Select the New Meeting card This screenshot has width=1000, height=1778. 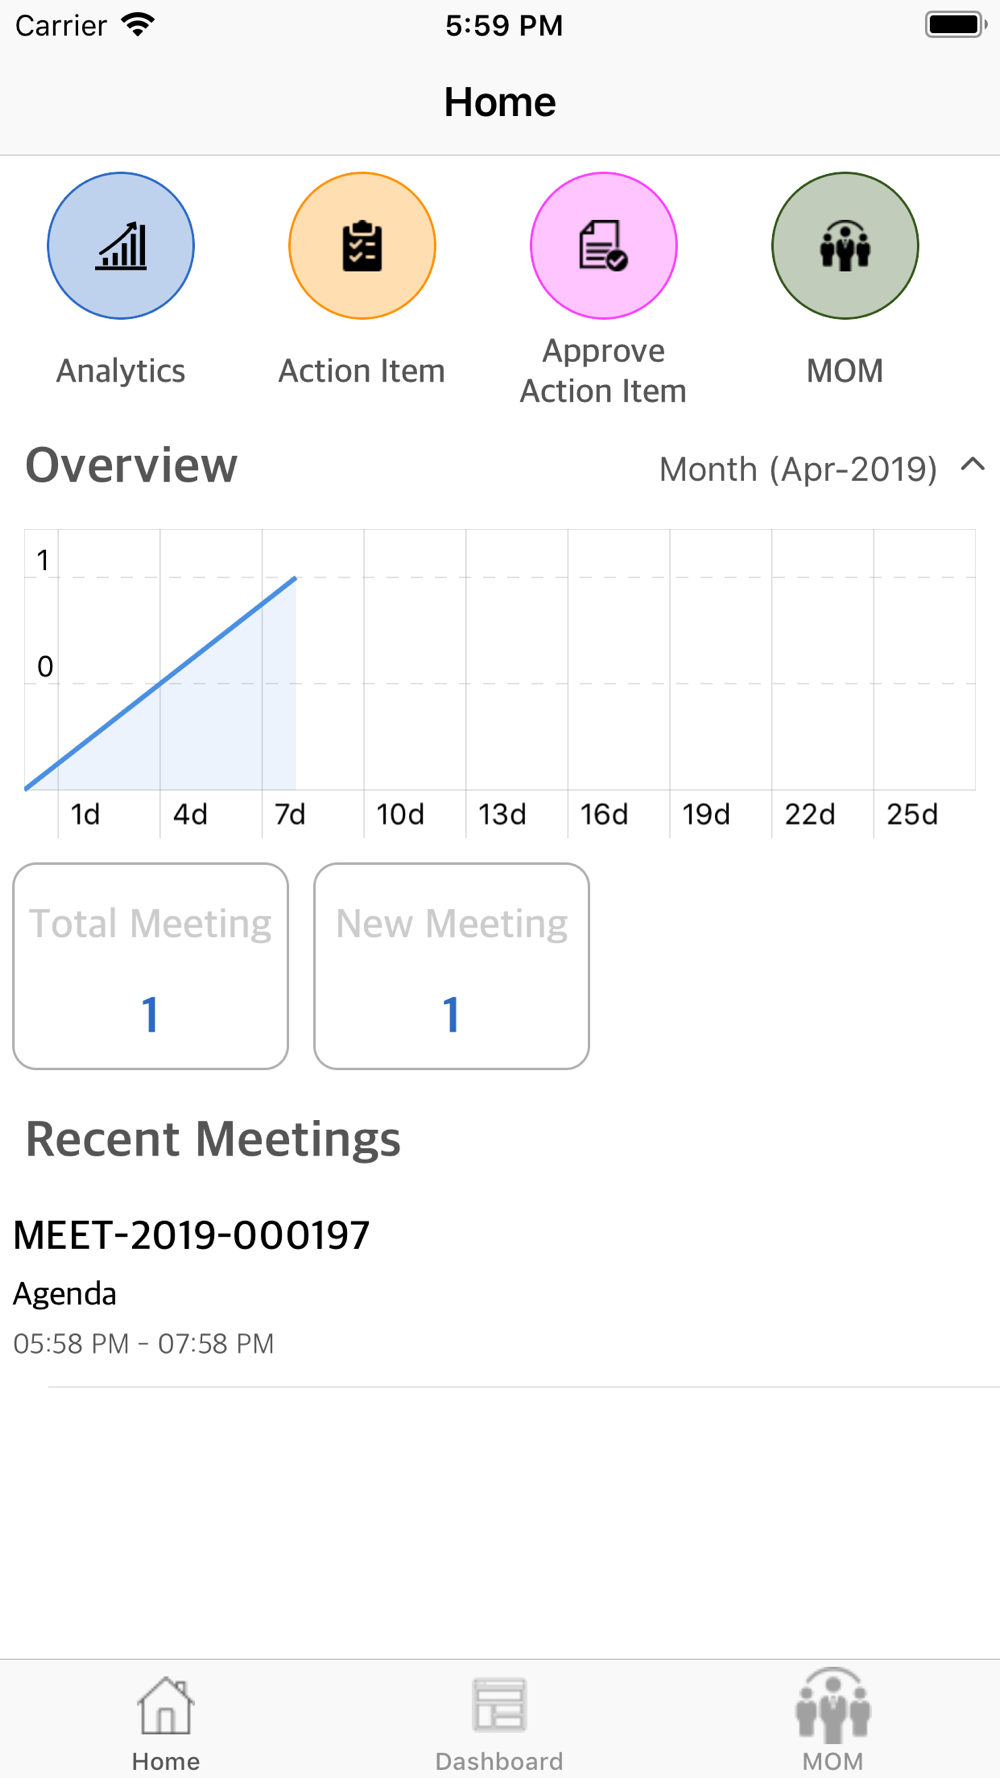tap(452, 966)
